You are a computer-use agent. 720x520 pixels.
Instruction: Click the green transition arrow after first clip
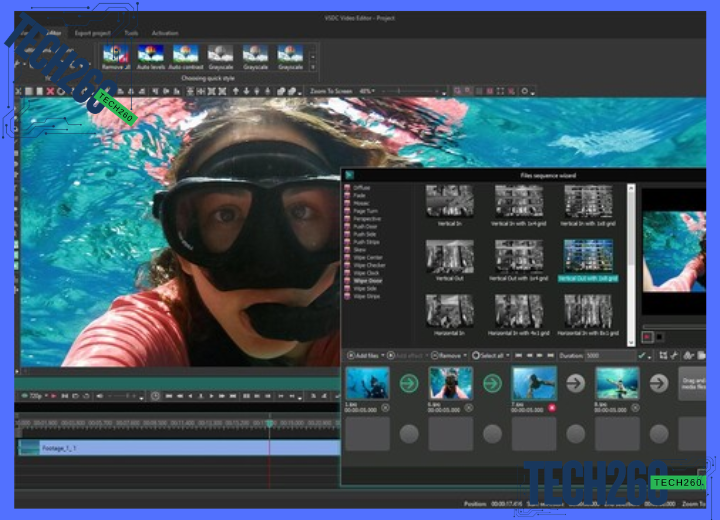click(x=409, y=383)
